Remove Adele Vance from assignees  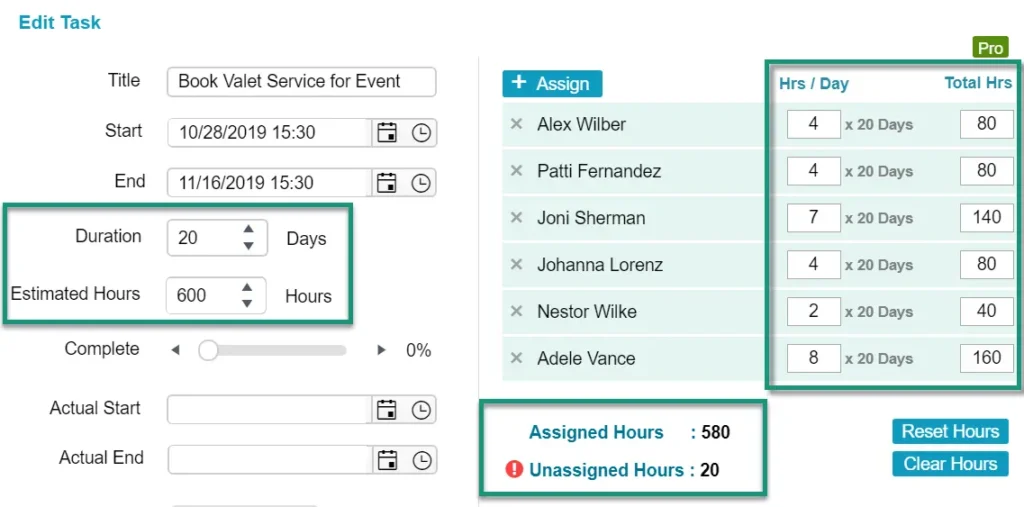(x=517, y=358)
